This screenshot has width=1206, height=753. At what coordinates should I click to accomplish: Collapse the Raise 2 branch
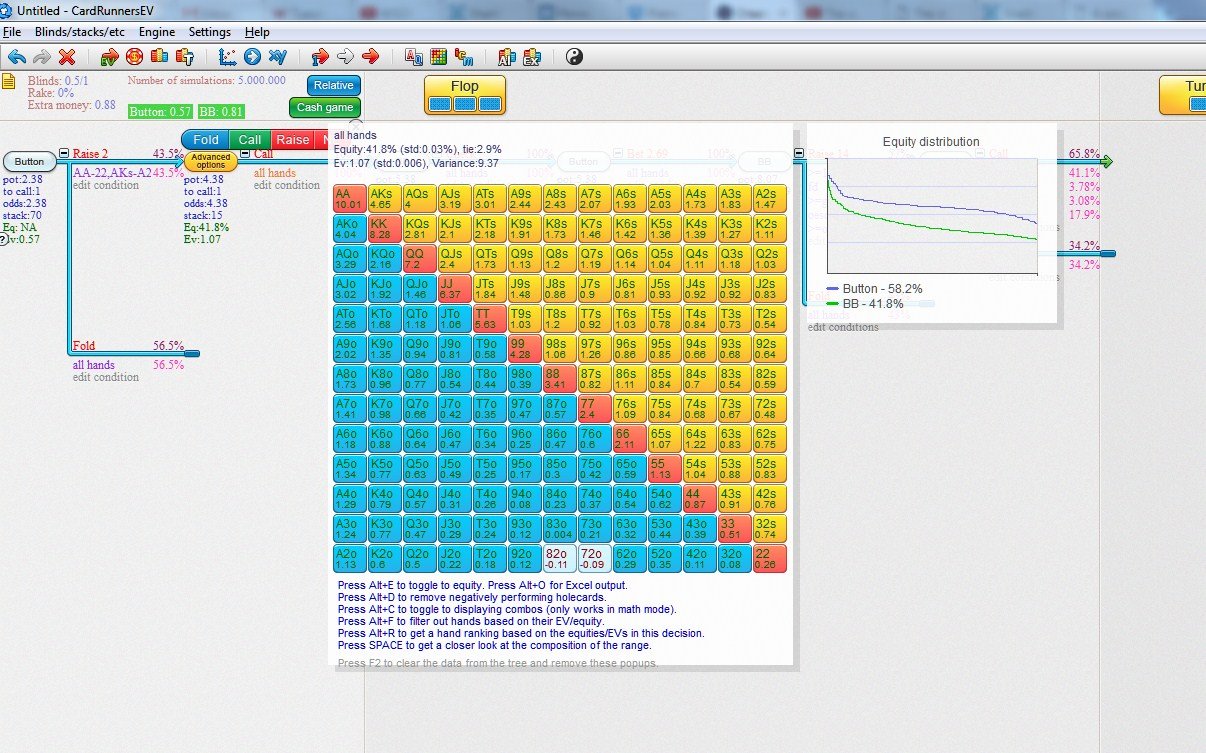click(x=64, y=154)
